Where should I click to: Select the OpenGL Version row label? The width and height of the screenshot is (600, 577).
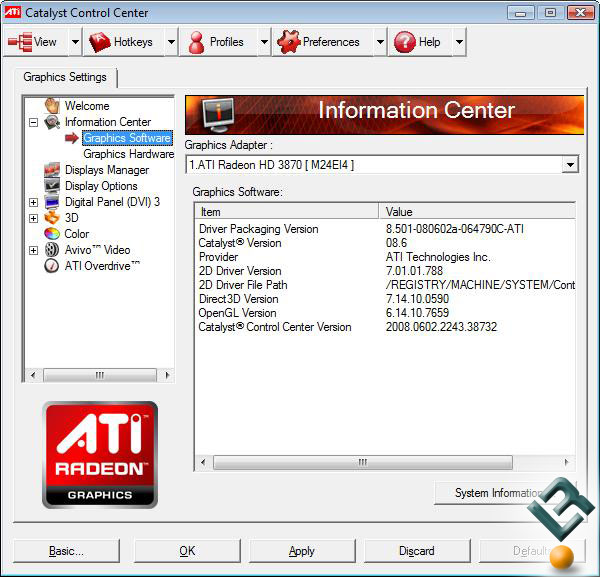pos(237,313)
